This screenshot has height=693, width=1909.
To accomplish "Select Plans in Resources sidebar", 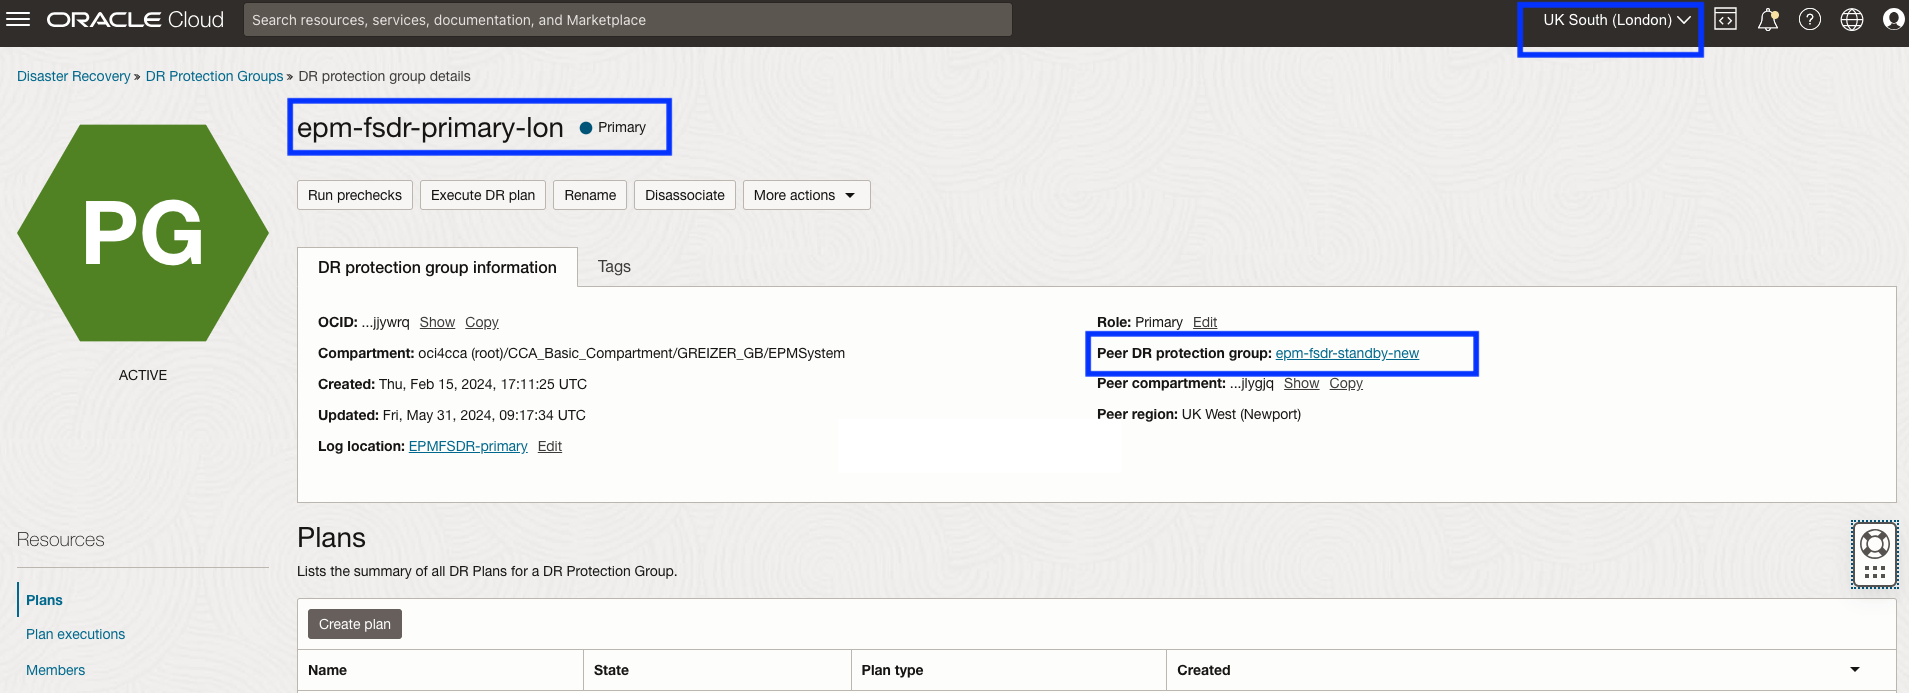I will click(44, 600).
